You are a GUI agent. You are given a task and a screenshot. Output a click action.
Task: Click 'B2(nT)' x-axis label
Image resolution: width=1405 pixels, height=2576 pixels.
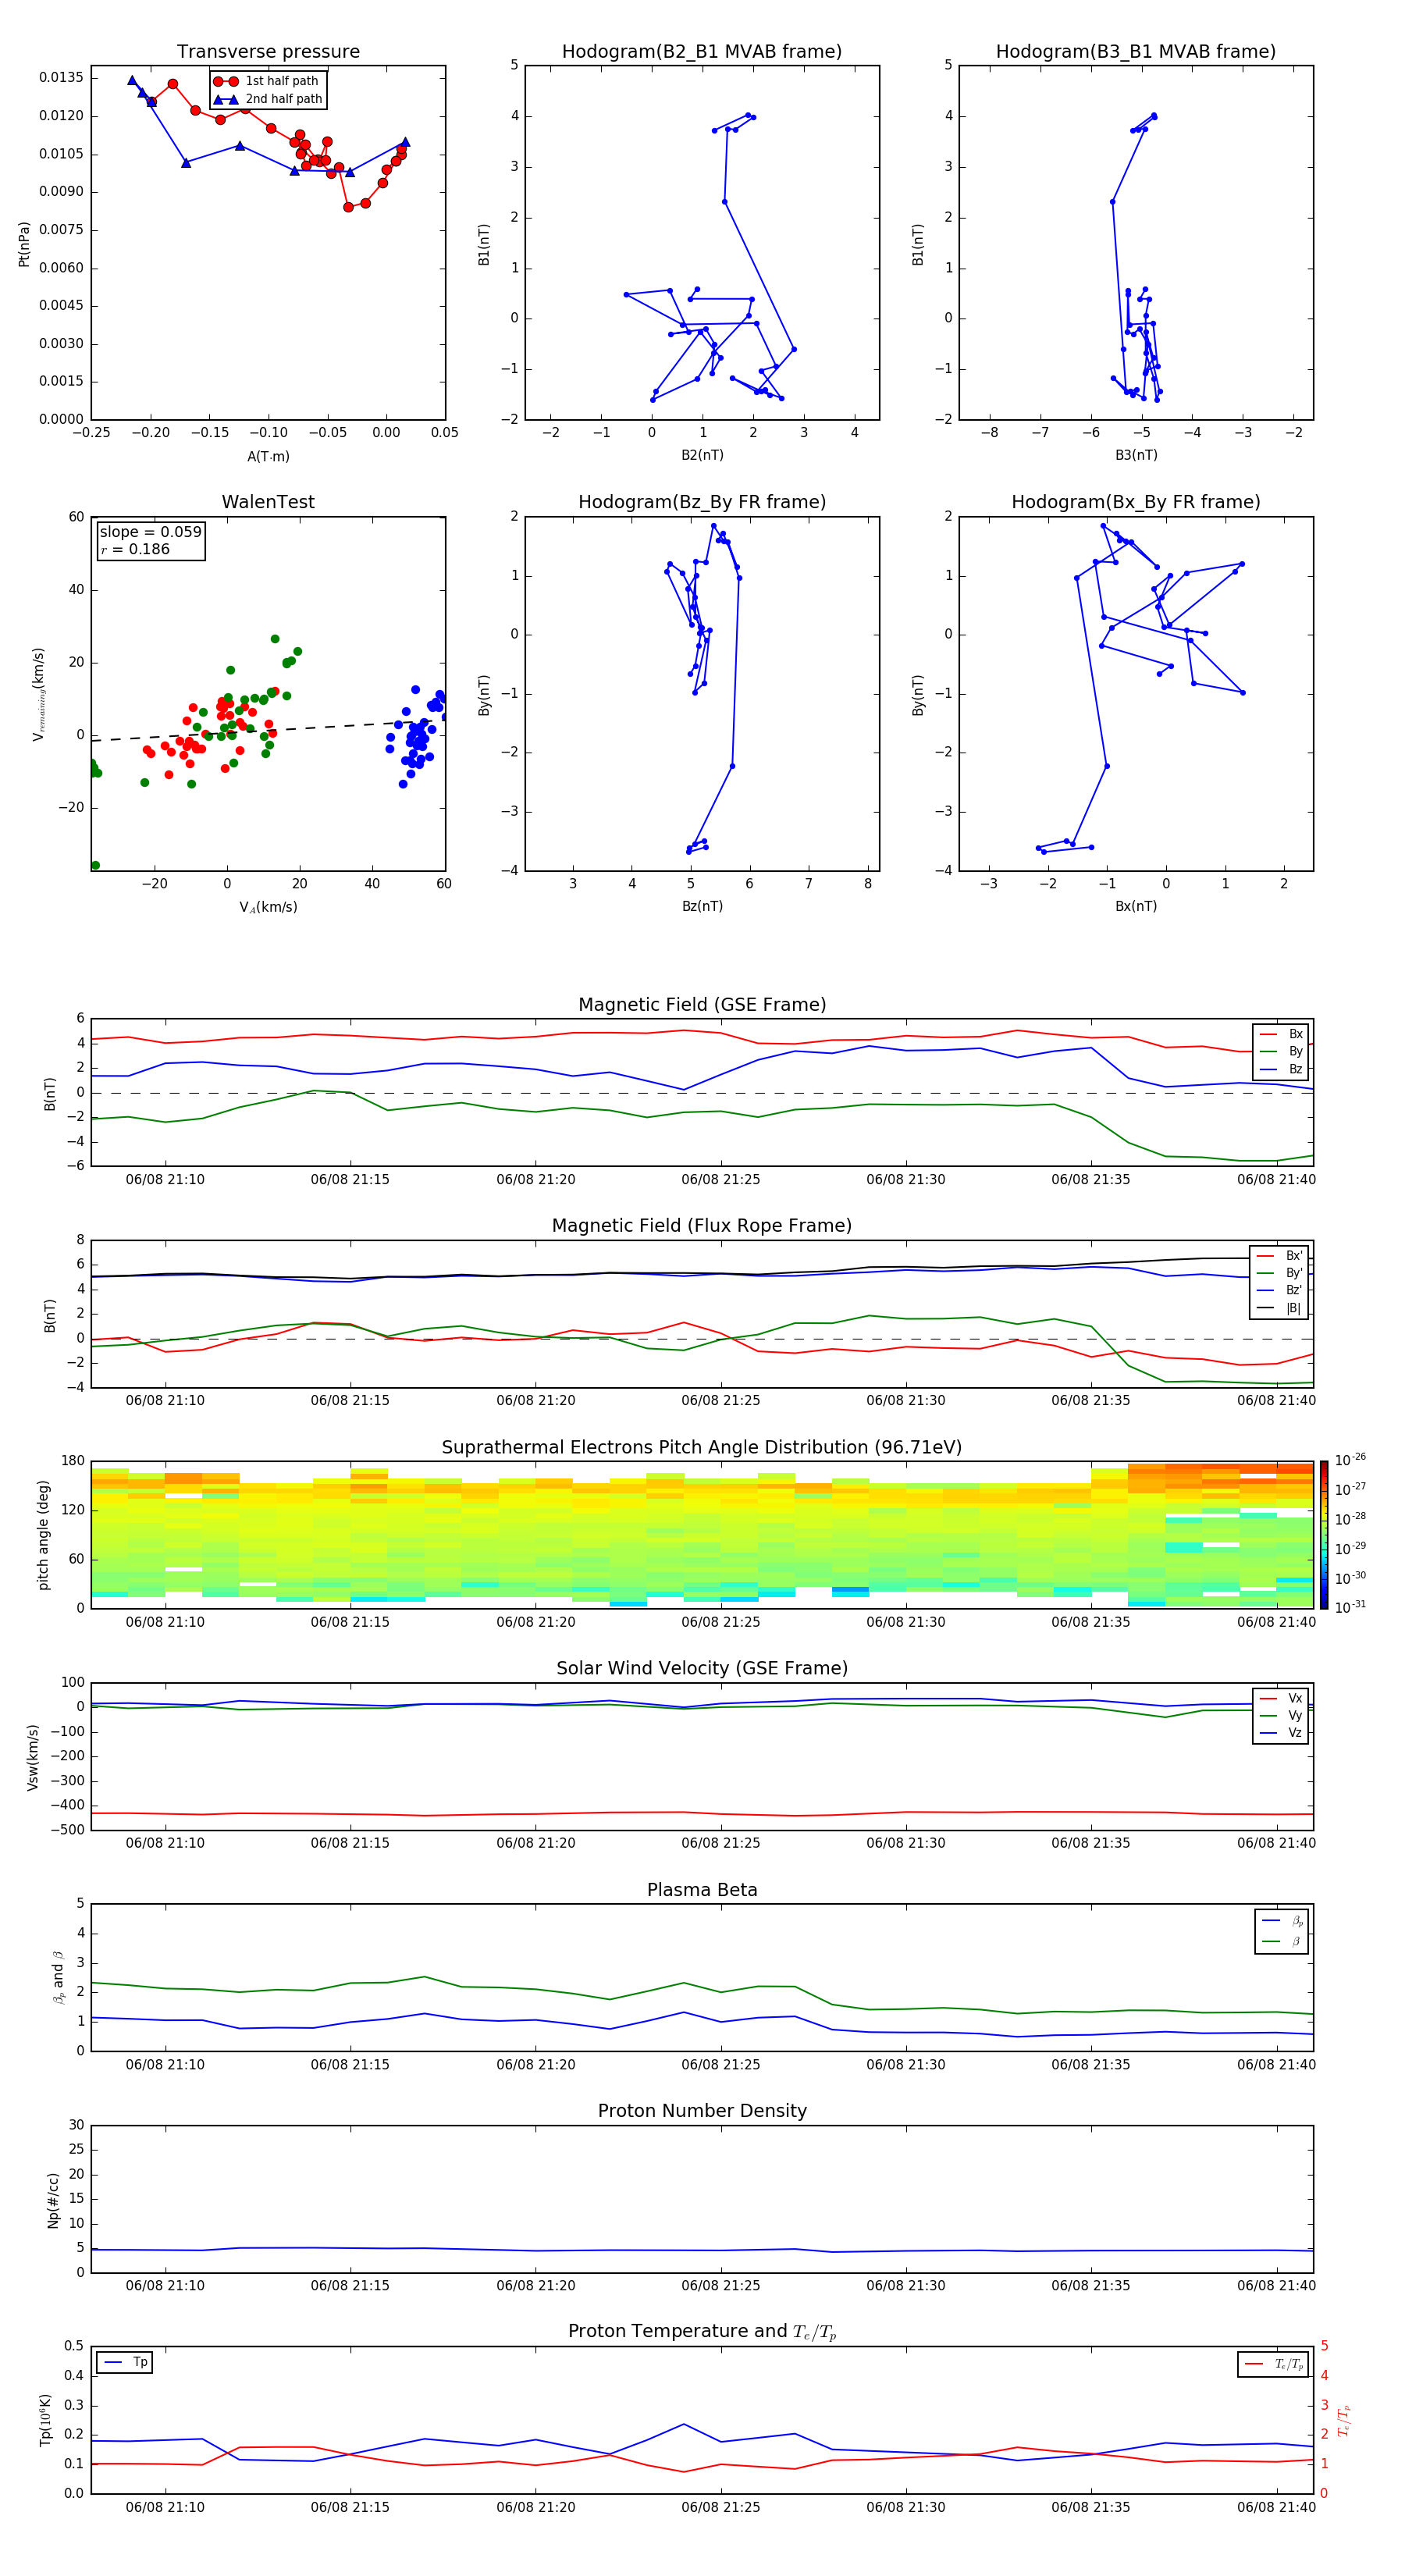pyautogui.click(x=702, y=455)
